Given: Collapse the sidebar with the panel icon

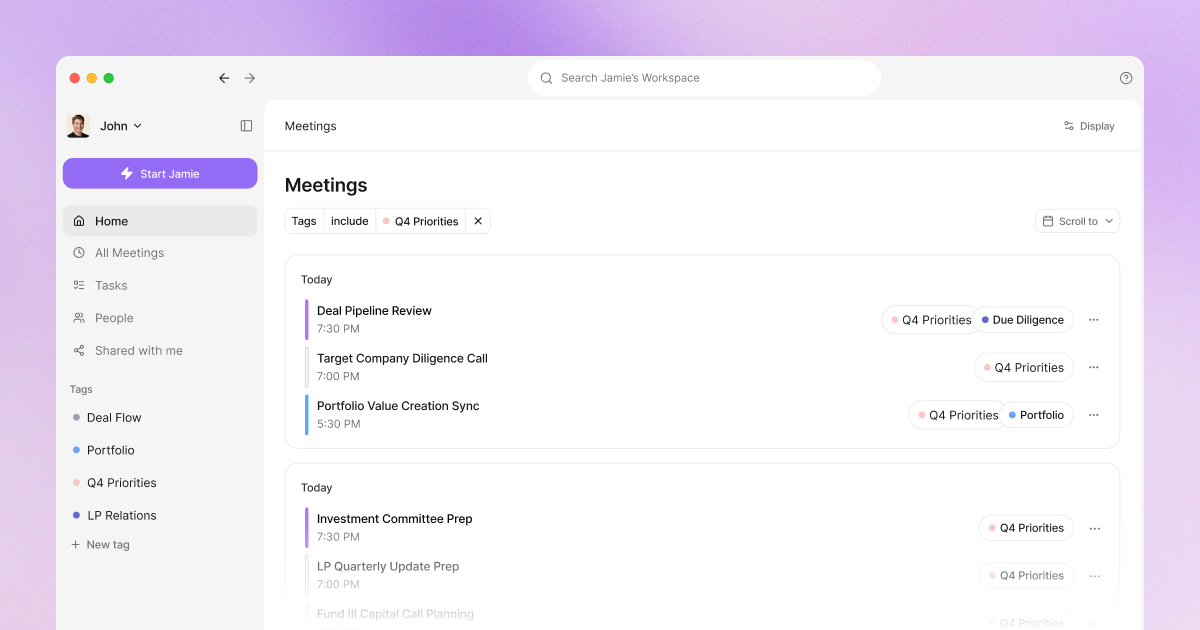Looking at the screenshot, I should [246, 126].
